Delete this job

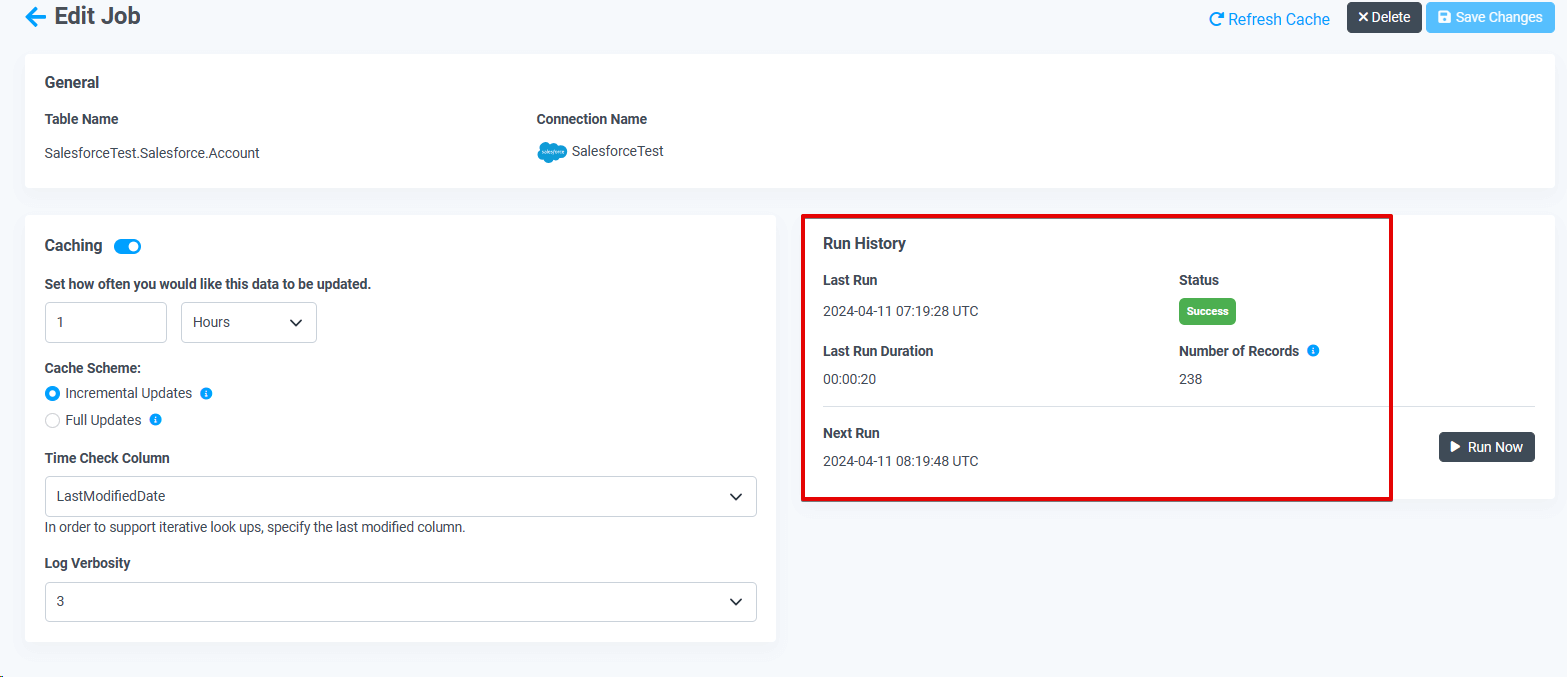(1383, 17)
